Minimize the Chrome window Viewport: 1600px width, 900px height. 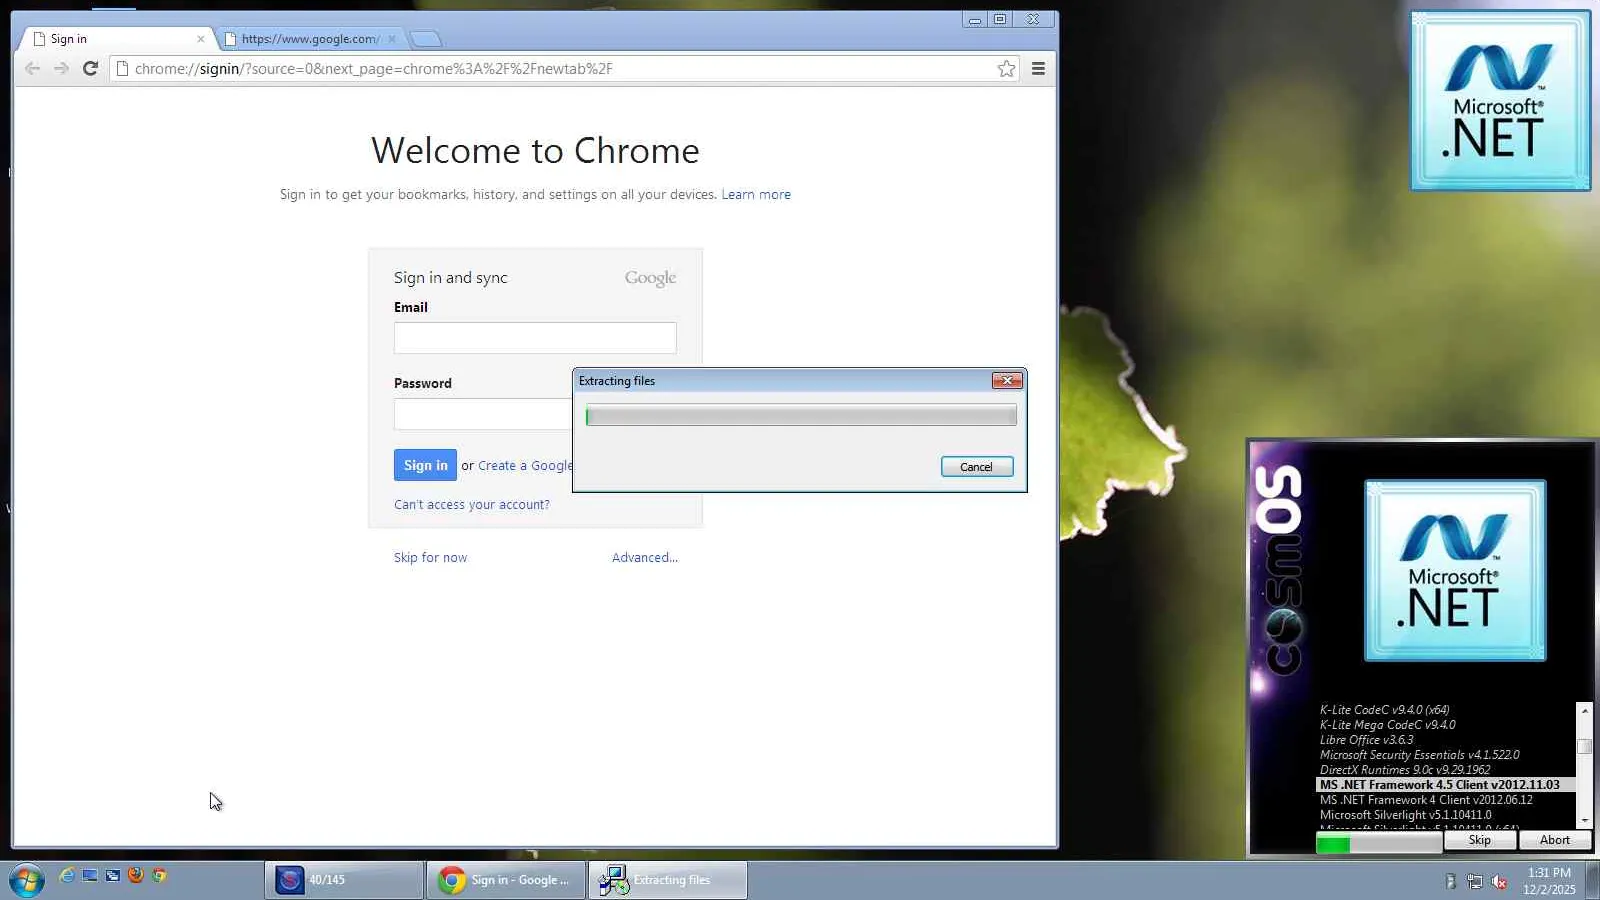[975, 19]
